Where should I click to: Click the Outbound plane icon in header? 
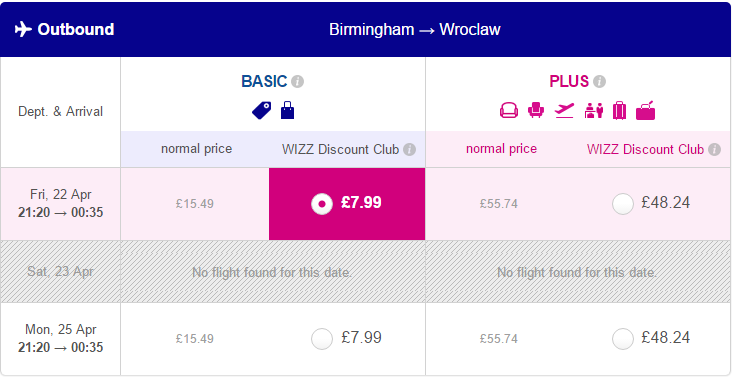tap(23, 29)
